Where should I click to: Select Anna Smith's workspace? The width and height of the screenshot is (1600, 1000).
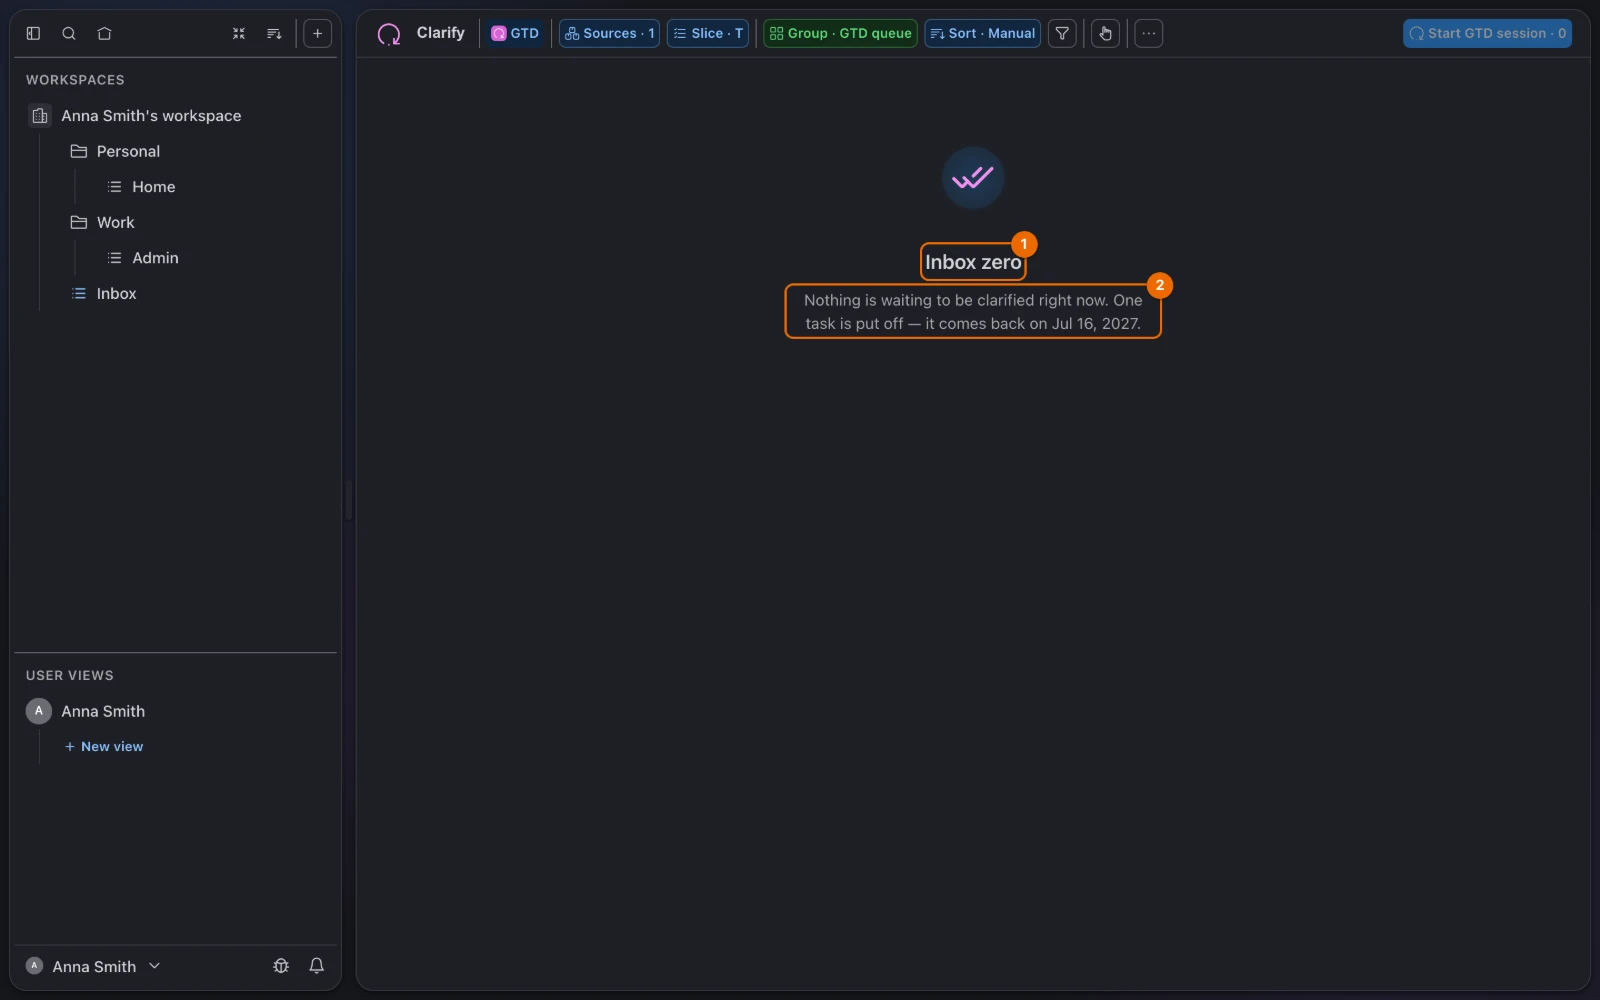pyautogui.click(x=151, y=116)
